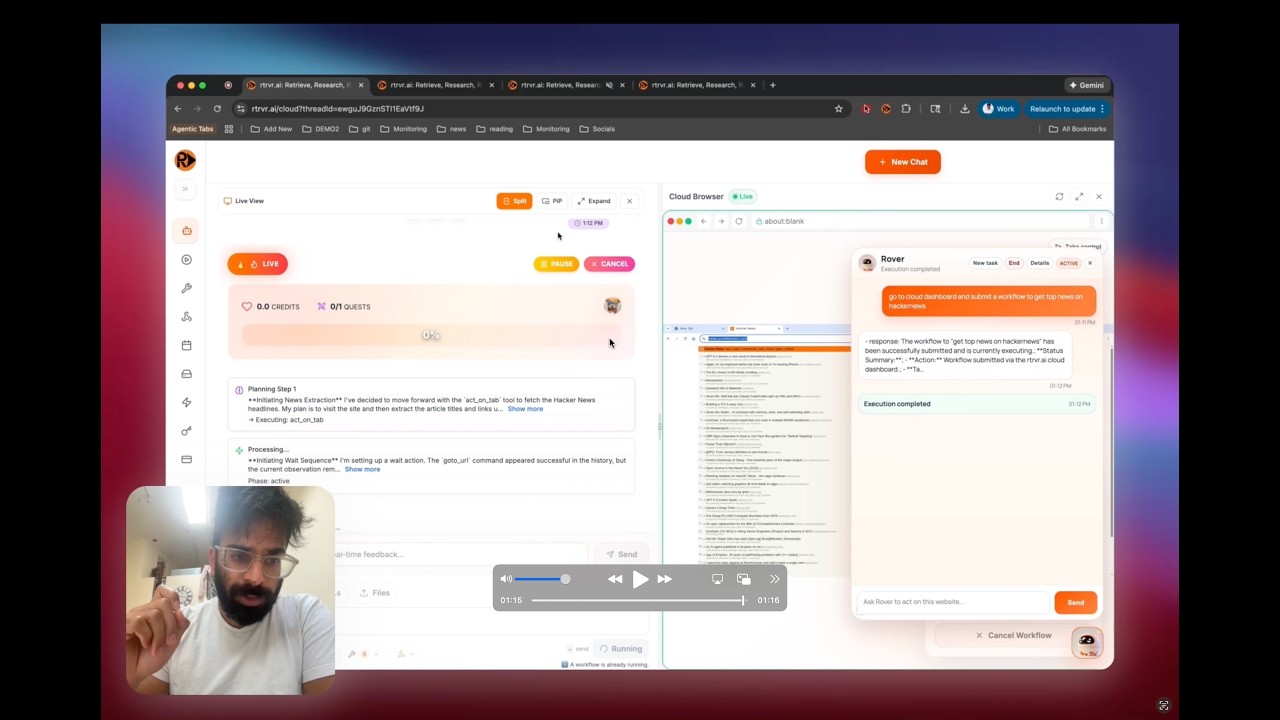
Task: Click the rtrvr.ai logo in sidebar
Action: 185,160
